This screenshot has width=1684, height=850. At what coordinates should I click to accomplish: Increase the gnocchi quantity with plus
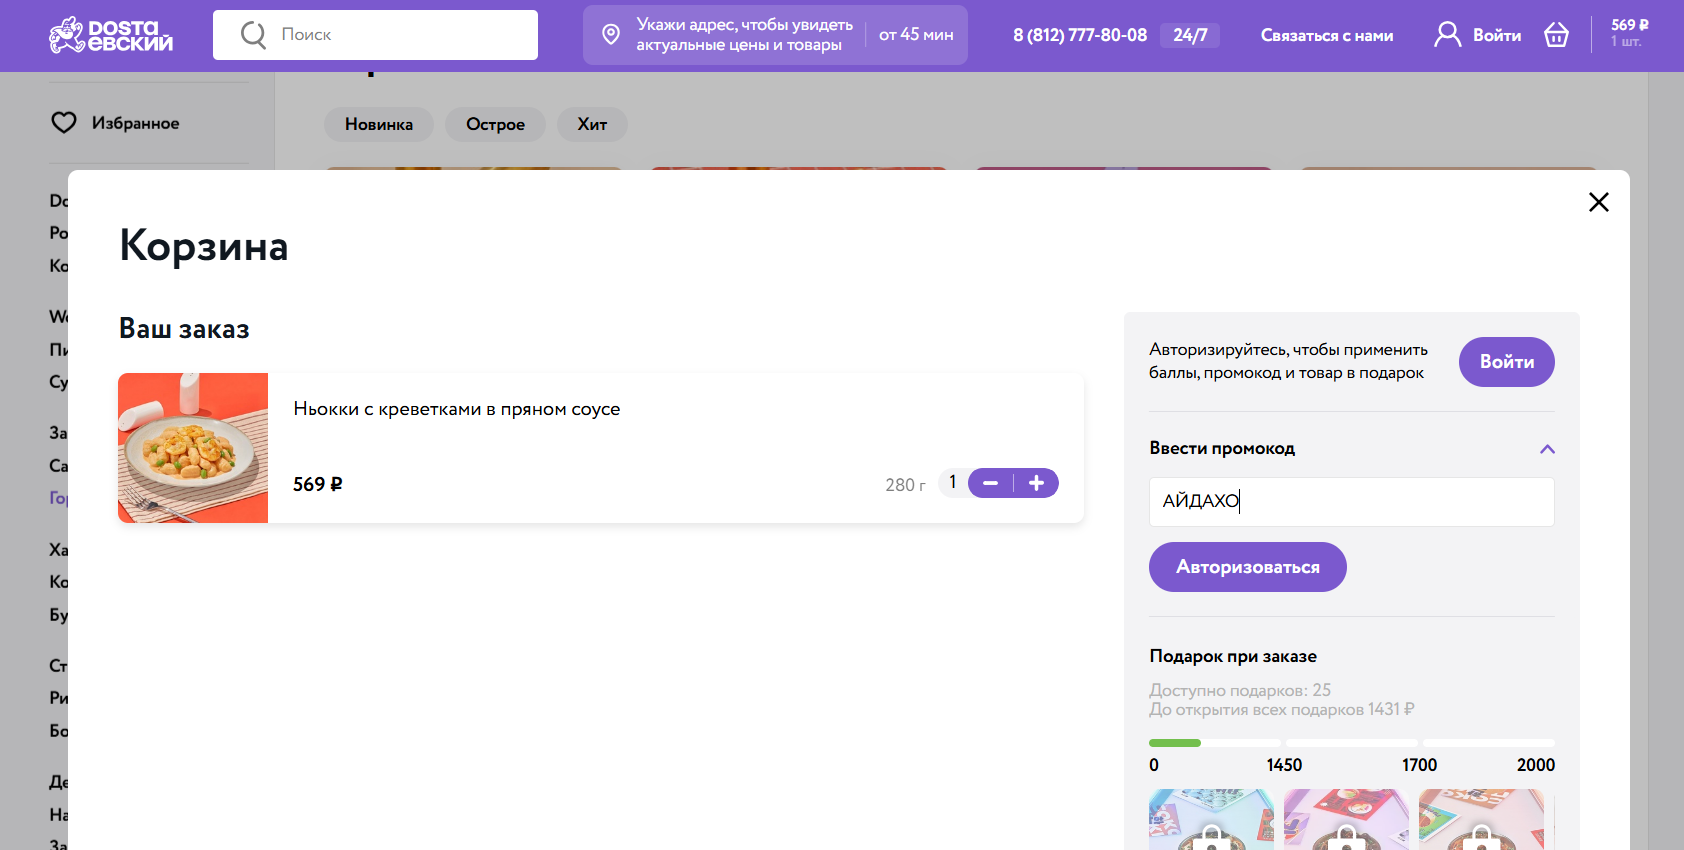pos(1036,483)
